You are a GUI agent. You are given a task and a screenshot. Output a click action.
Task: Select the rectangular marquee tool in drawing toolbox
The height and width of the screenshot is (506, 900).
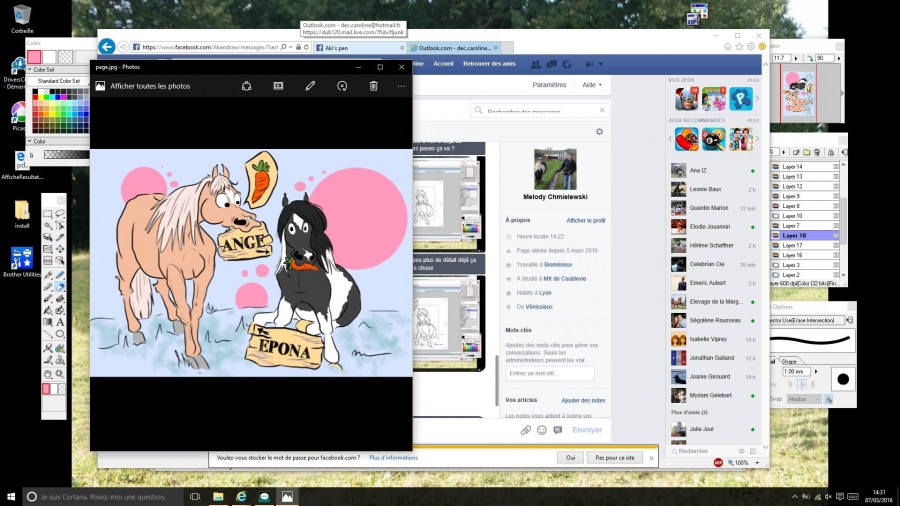pos(48,213)
